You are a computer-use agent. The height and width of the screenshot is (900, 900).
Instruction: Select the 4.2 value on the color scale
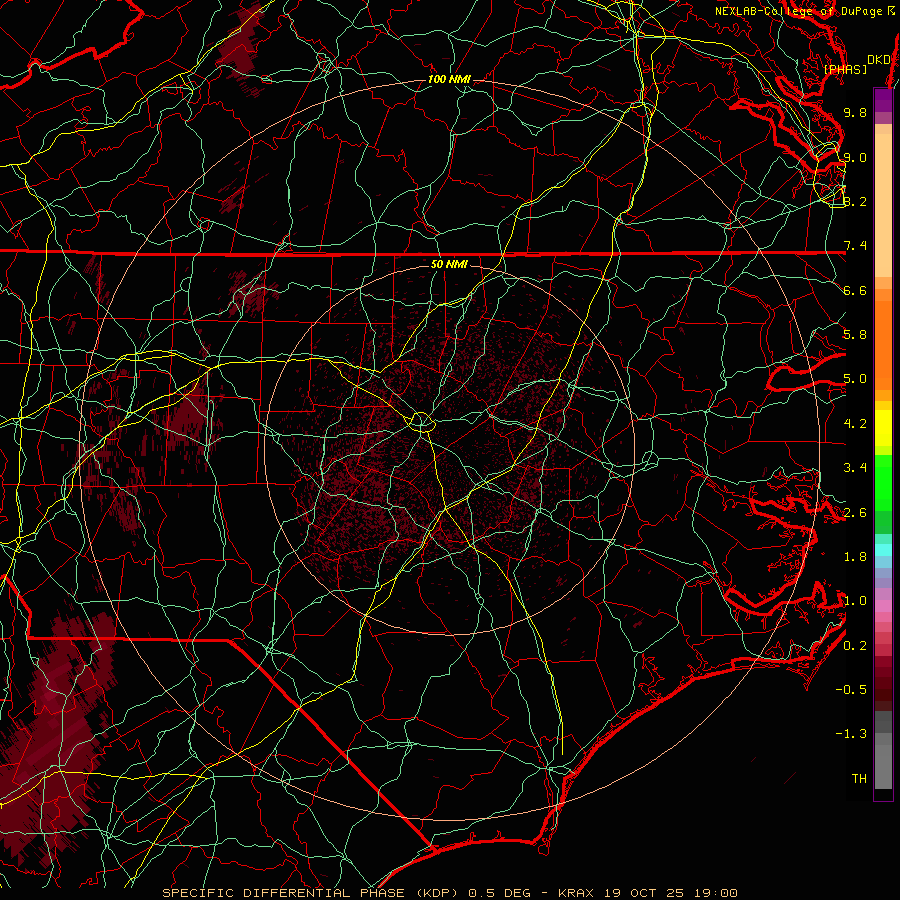(855, 424)
